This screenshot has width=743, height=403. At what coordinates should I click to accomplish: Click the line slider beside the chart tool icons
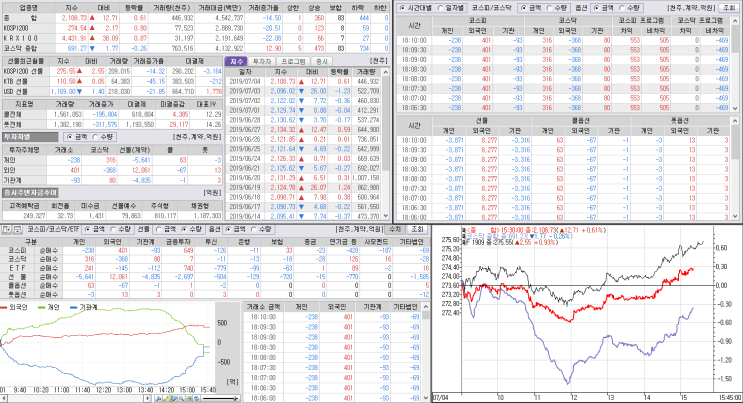point(220,399)
